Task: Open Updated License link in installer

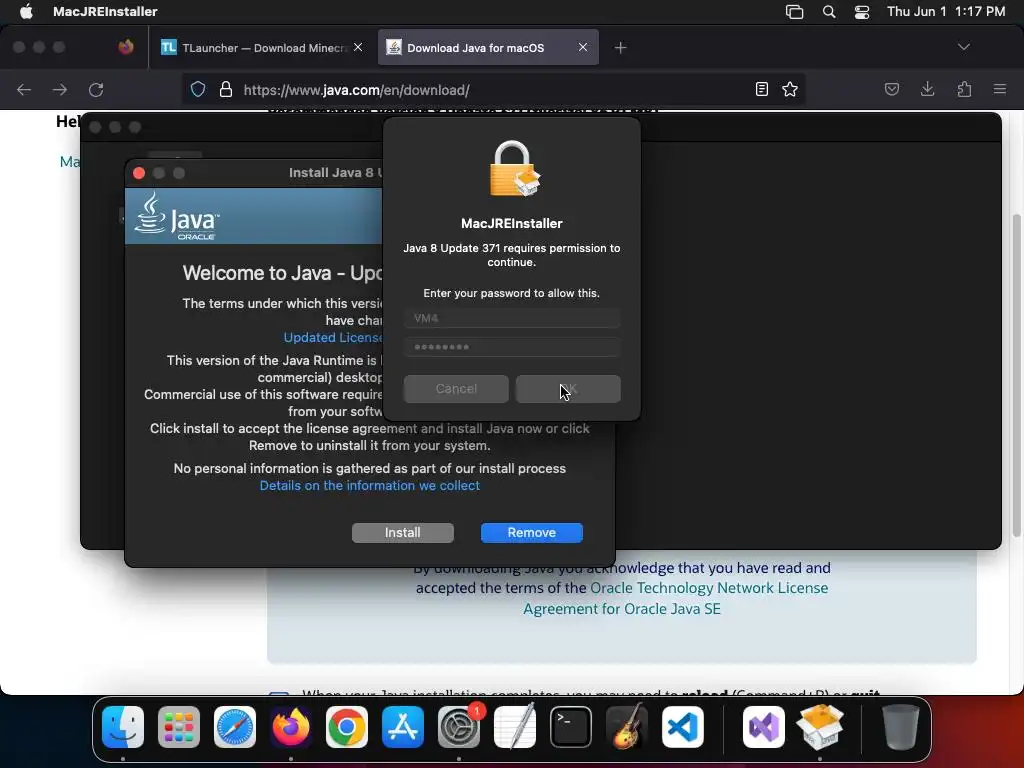Action: pos(333,338)
